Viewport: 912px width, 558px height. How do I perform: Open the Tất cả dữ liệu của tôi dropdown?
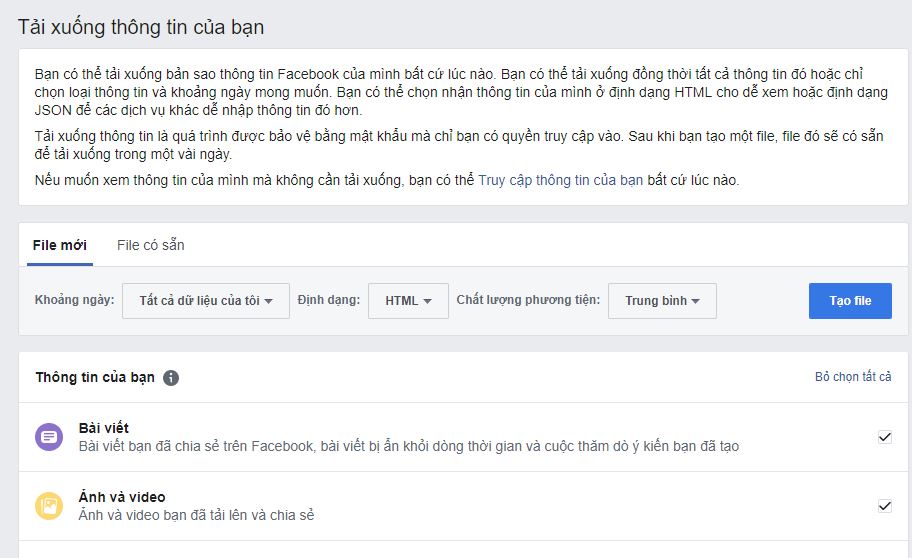pos(206,301)
